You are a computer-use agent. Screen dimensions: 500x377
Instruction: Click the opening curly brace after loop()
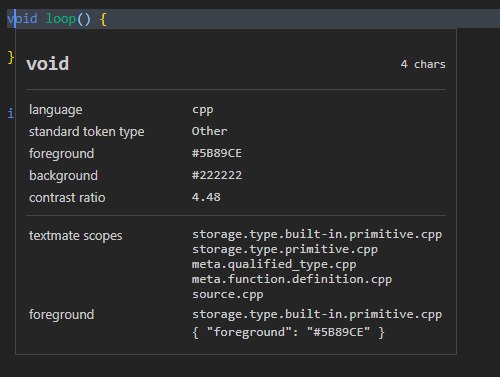click(x=103, y=19)
